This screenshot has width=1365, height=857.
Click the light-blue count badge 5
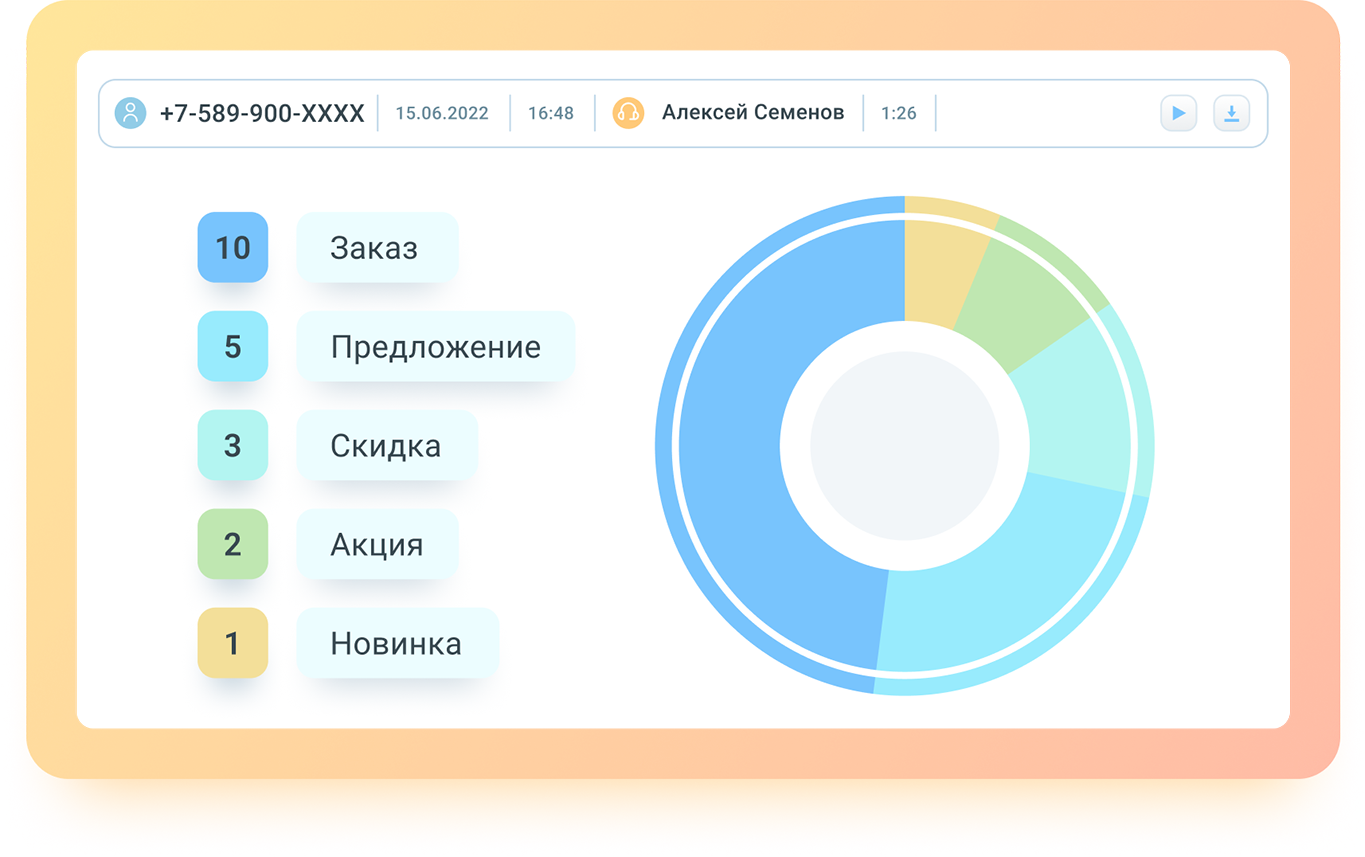pos(233,346)
